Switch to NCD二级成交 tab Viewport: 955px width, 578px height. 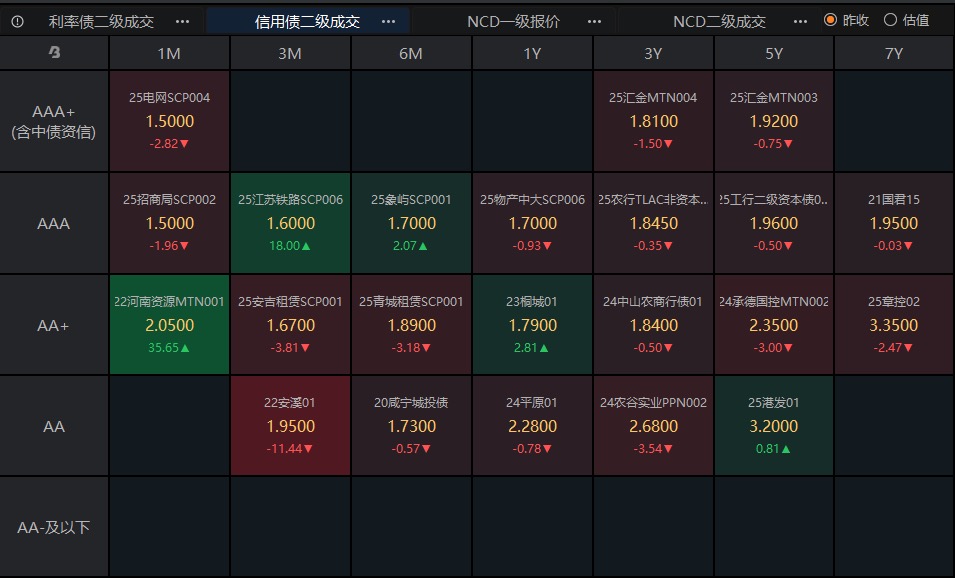(x=719, y=22)
